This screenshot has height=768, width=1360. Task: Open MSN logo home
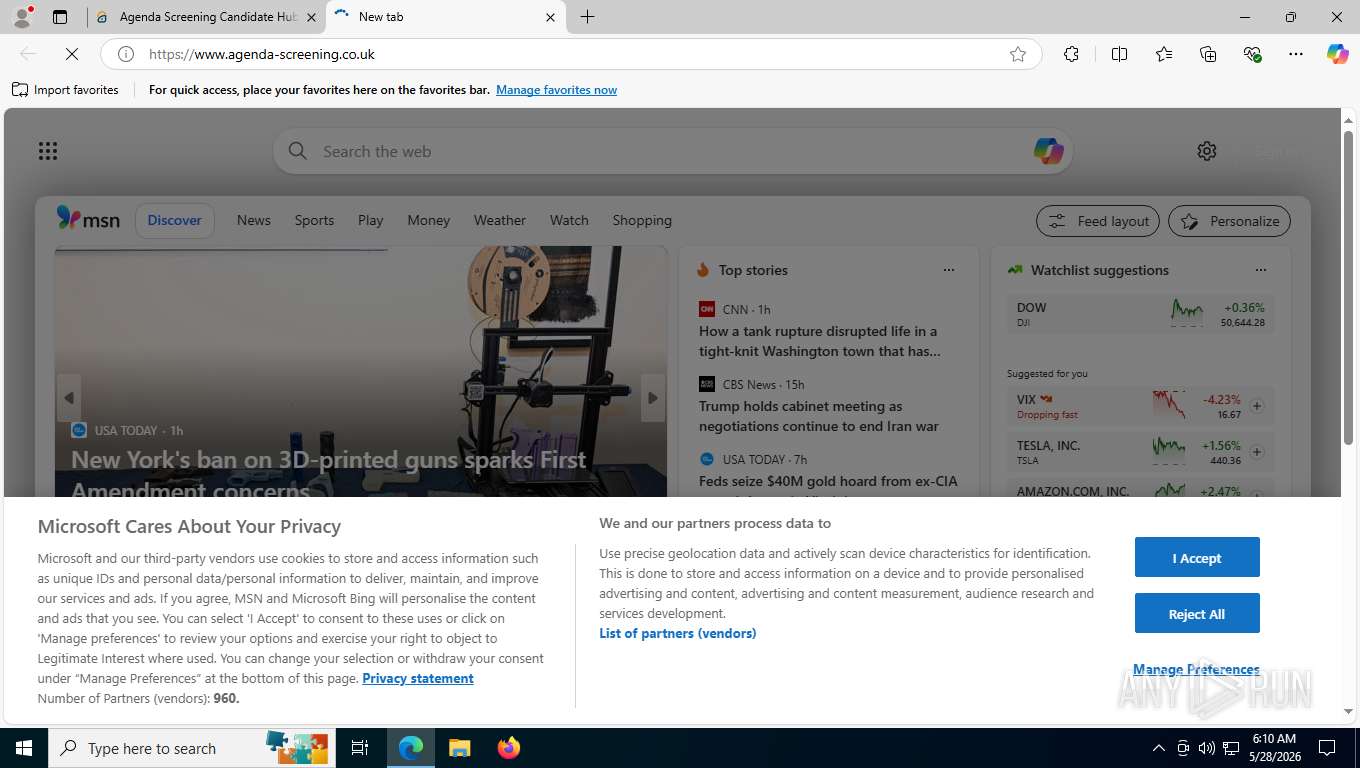click(x=88, y=219)
